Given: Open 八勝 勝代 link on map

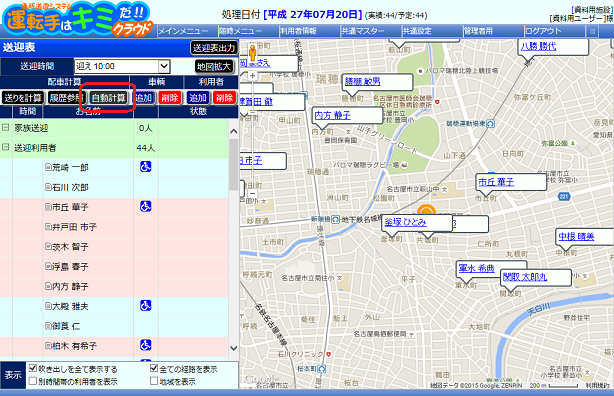Looking at the screenshot, I should click(x=538, y=46).
